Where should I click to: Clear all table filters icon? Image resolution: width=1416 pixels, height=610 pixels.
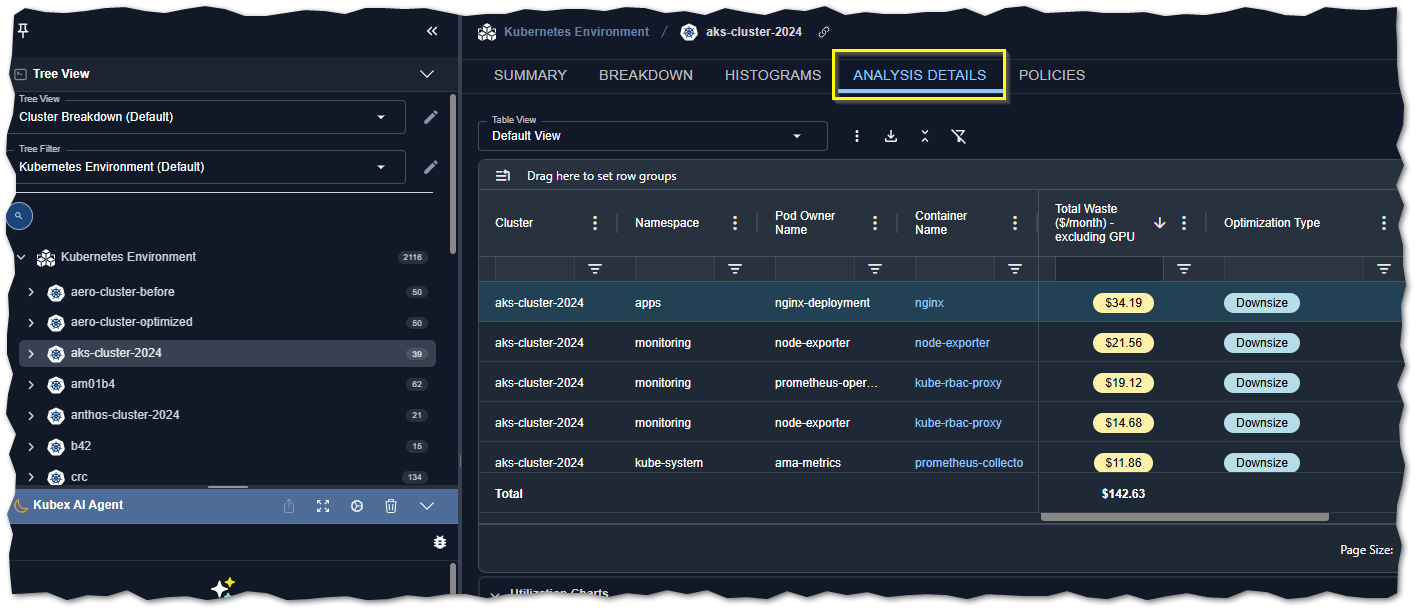pyautogui.click(x=958, y=136)
